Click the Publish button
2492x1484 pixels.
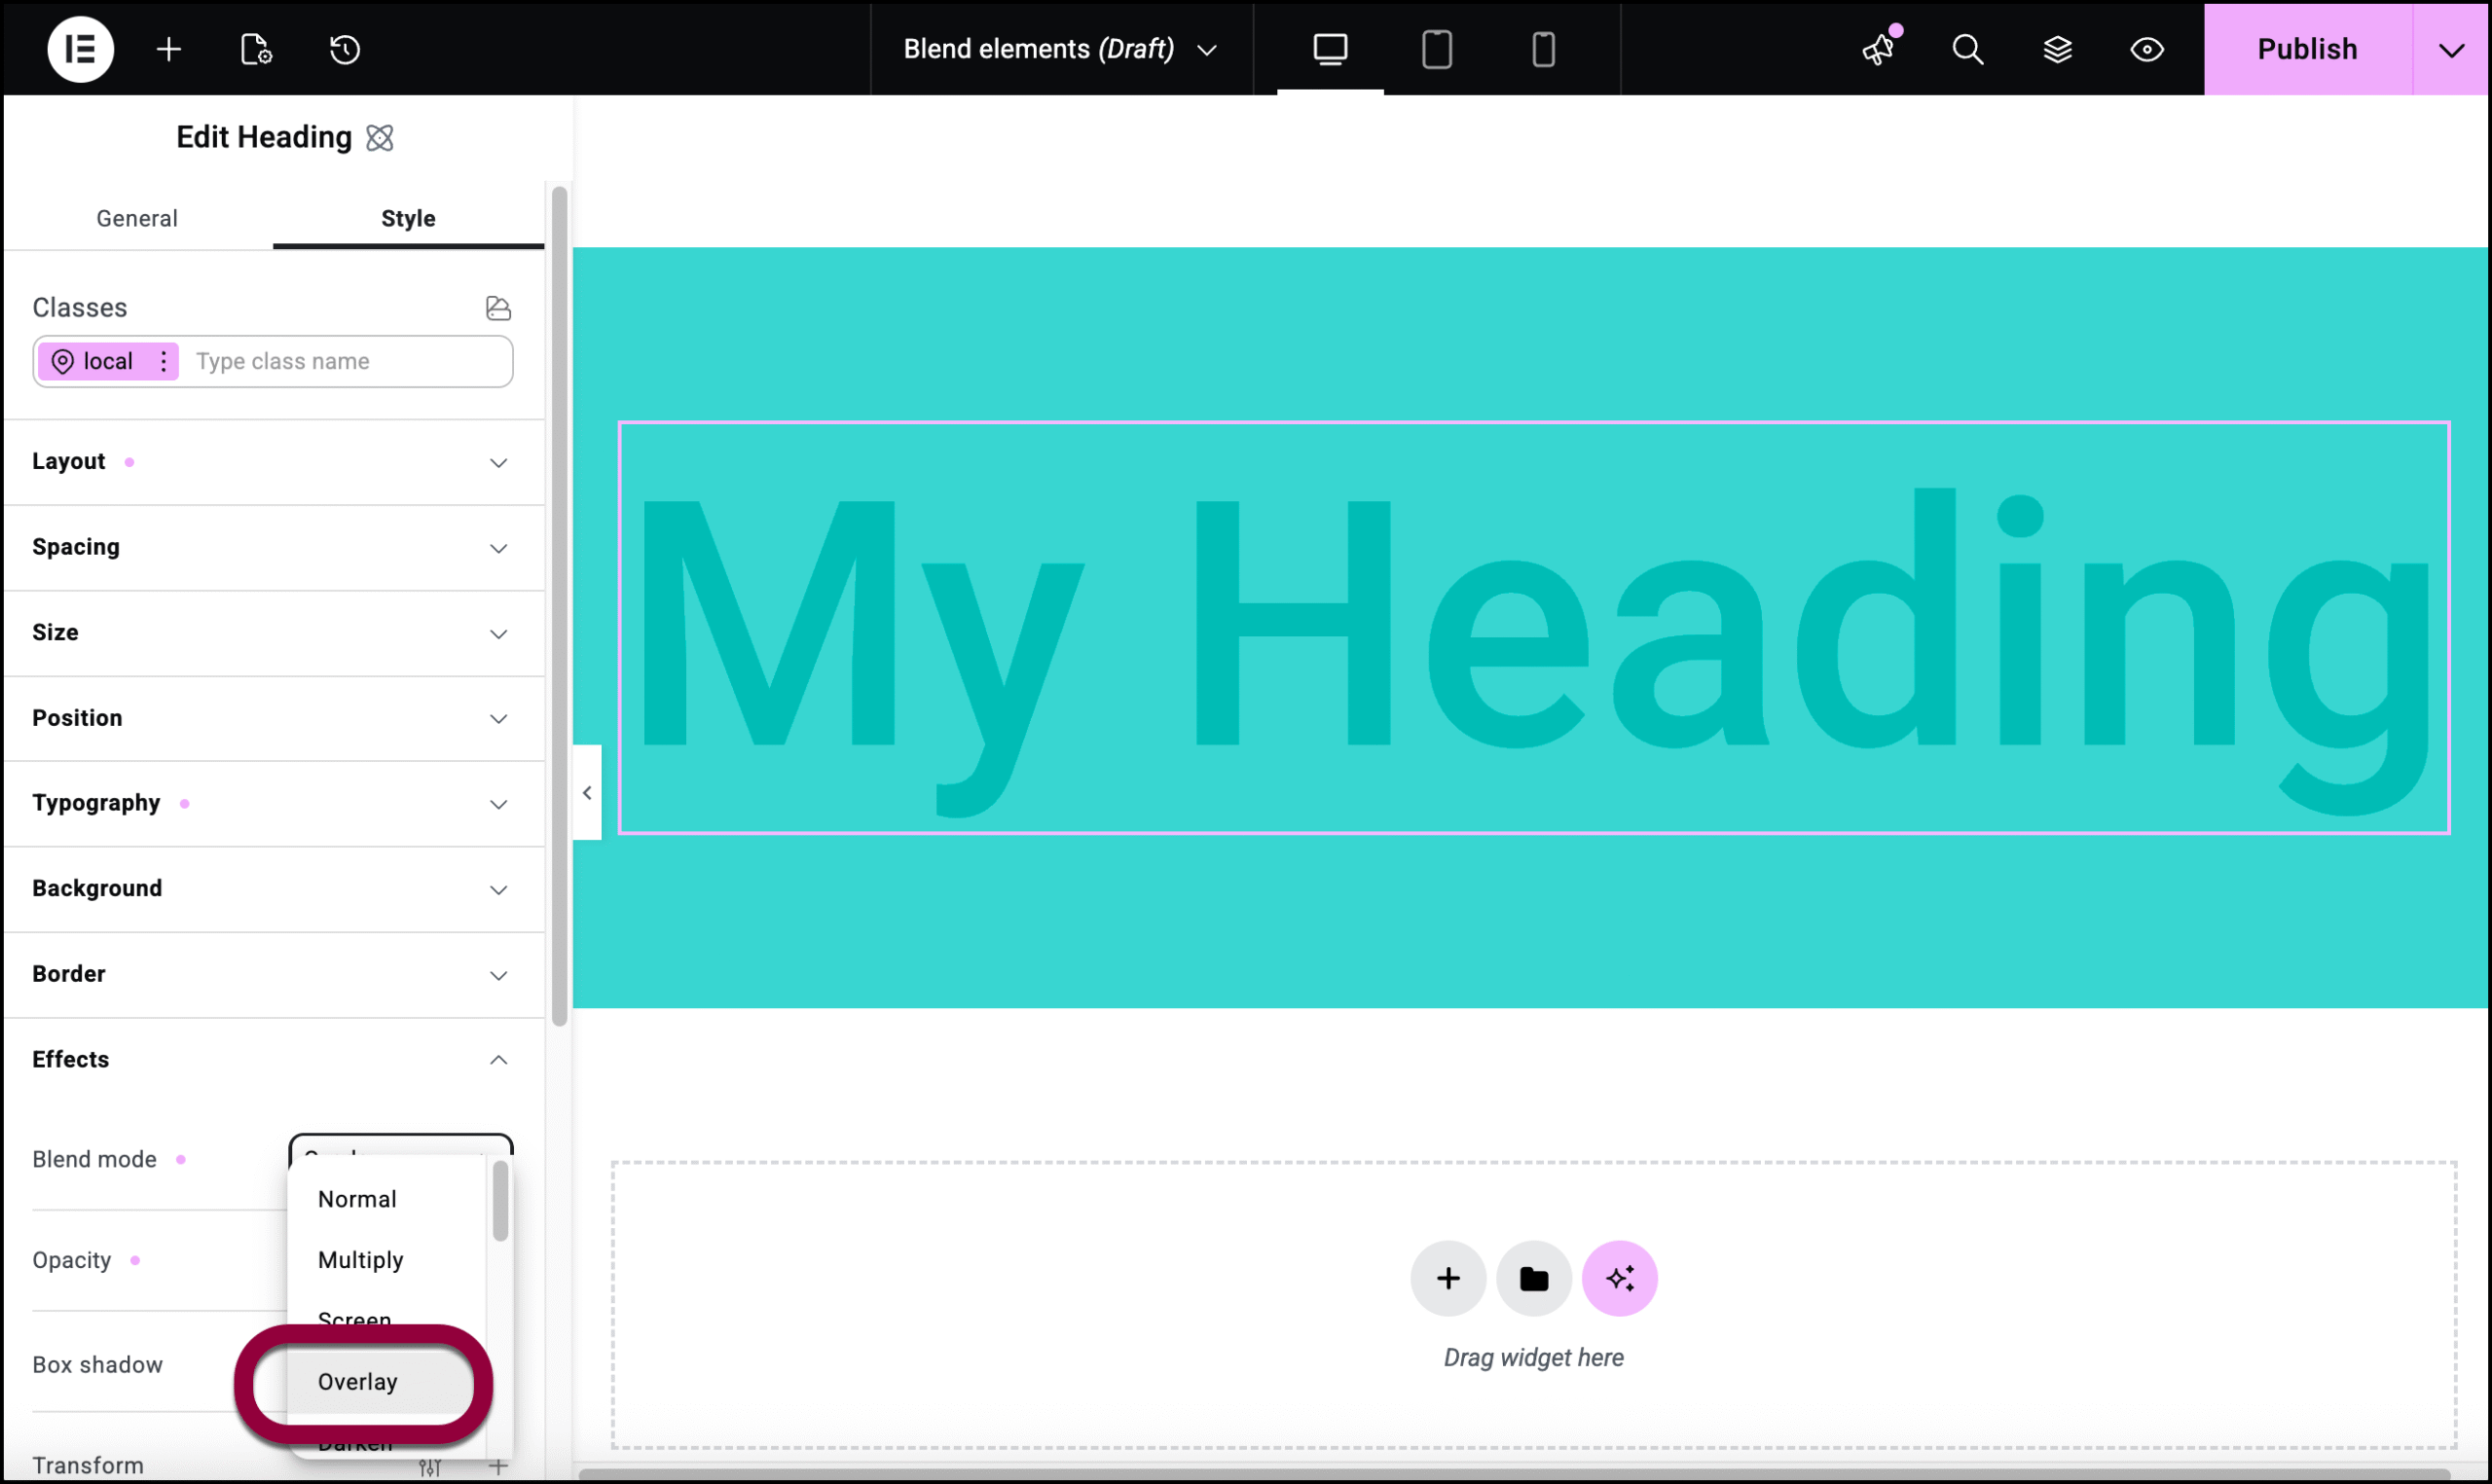pyautogui.click(x=2306, y=49)
